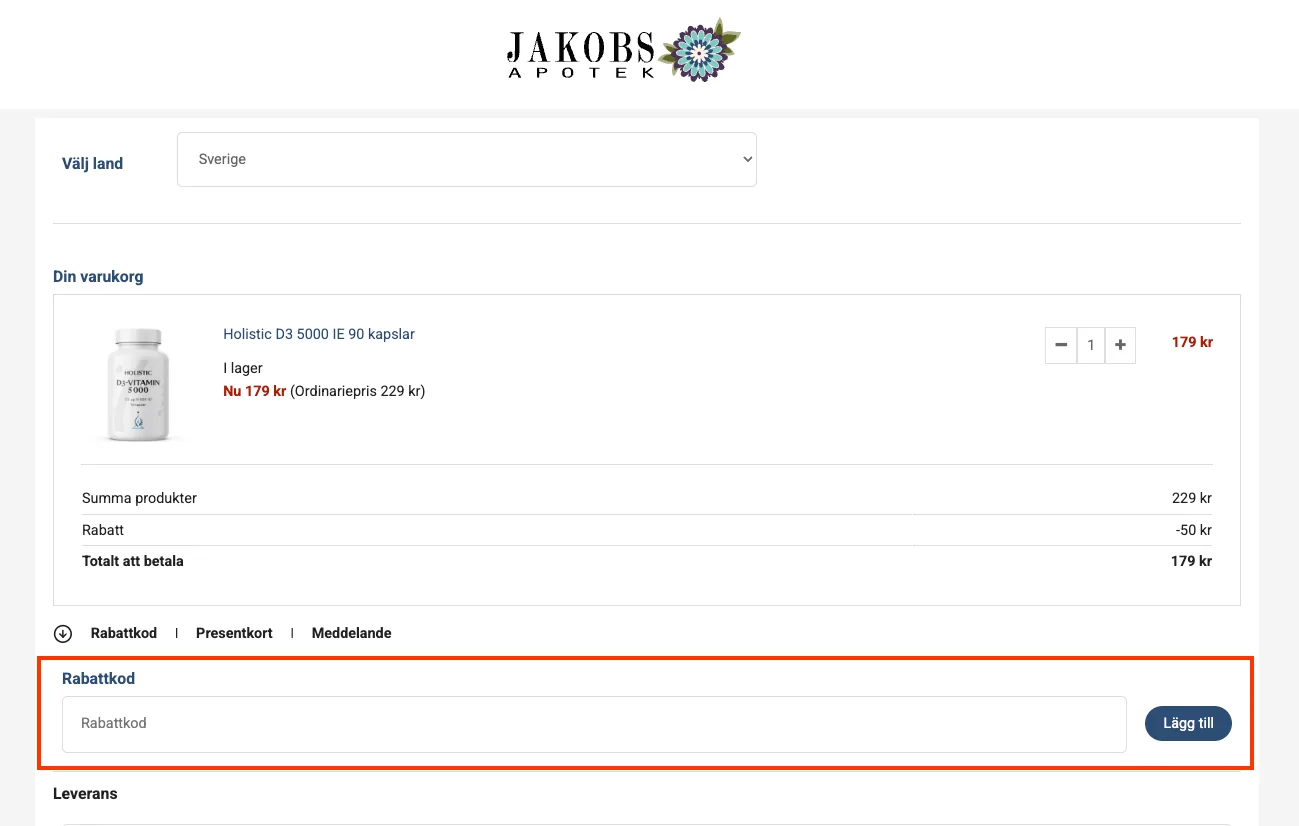Click the chevron arrow on country selector
The image size is (1299, 826).
tap(746, 159)
